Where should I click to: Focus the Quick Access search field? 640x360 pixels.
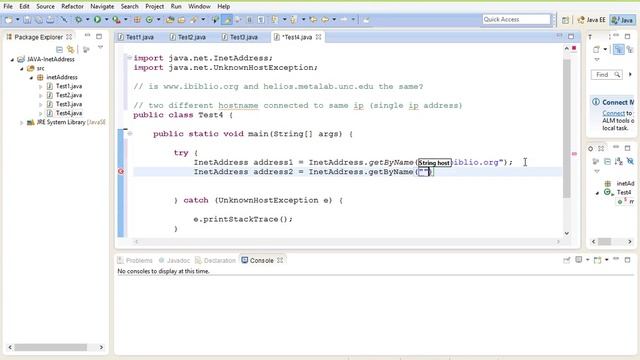(516, 19)
